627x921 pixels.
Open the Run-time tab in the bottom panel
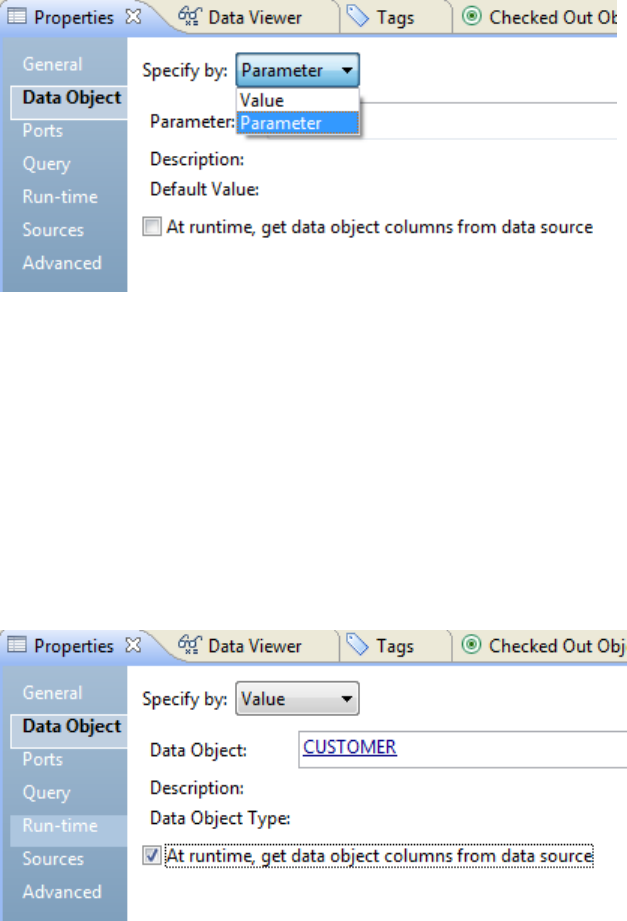pyautogui.click(x=60, y=826)
